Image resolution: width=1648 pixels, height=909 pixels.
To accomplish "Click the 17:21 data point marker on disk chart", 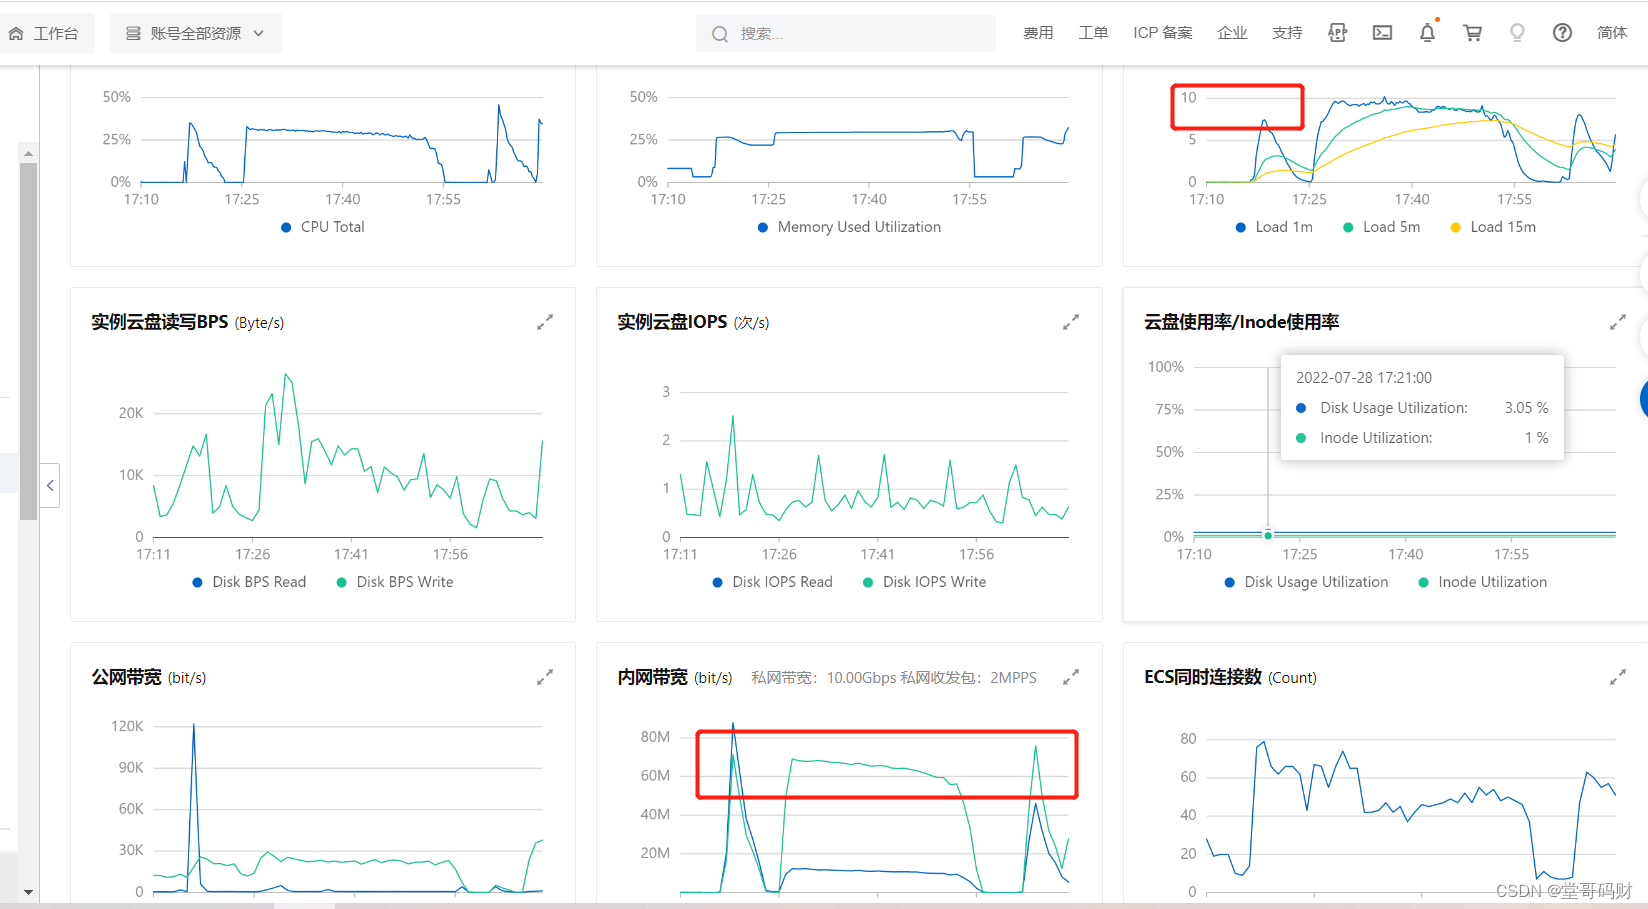I will coord(1268,535).
